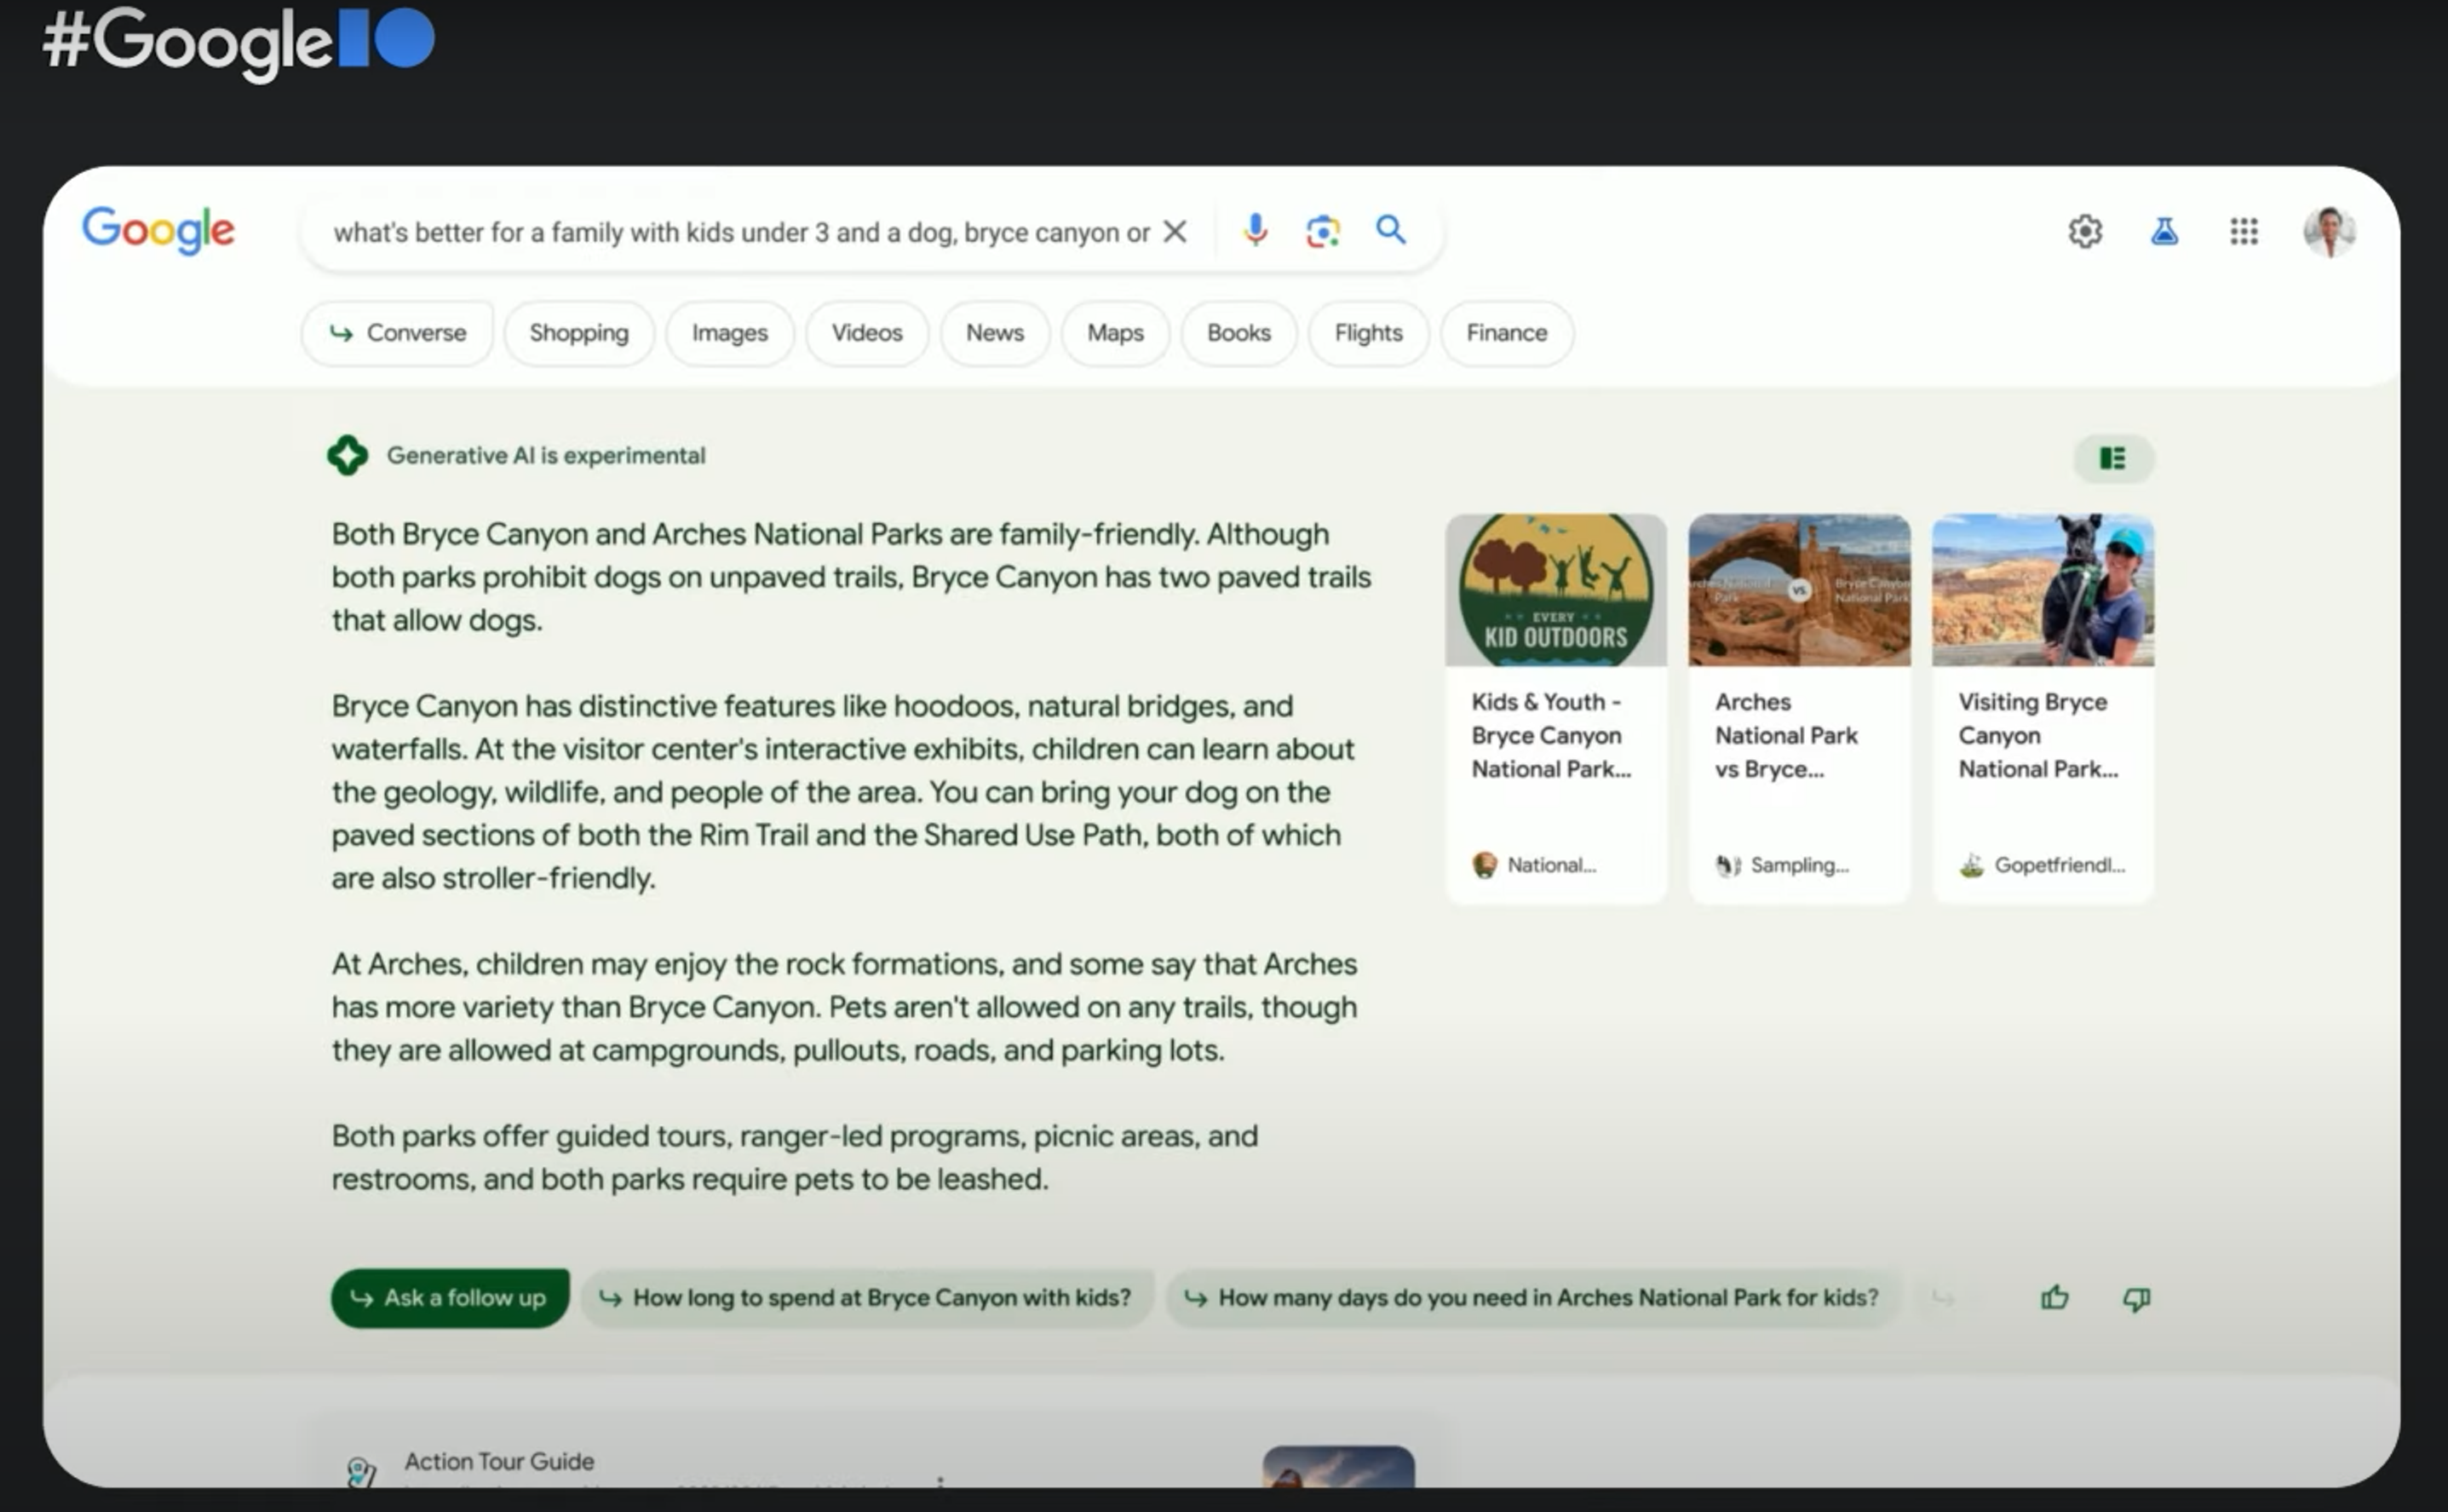Click the thumbs down feedback icon

click(x=2136, y=1298)
